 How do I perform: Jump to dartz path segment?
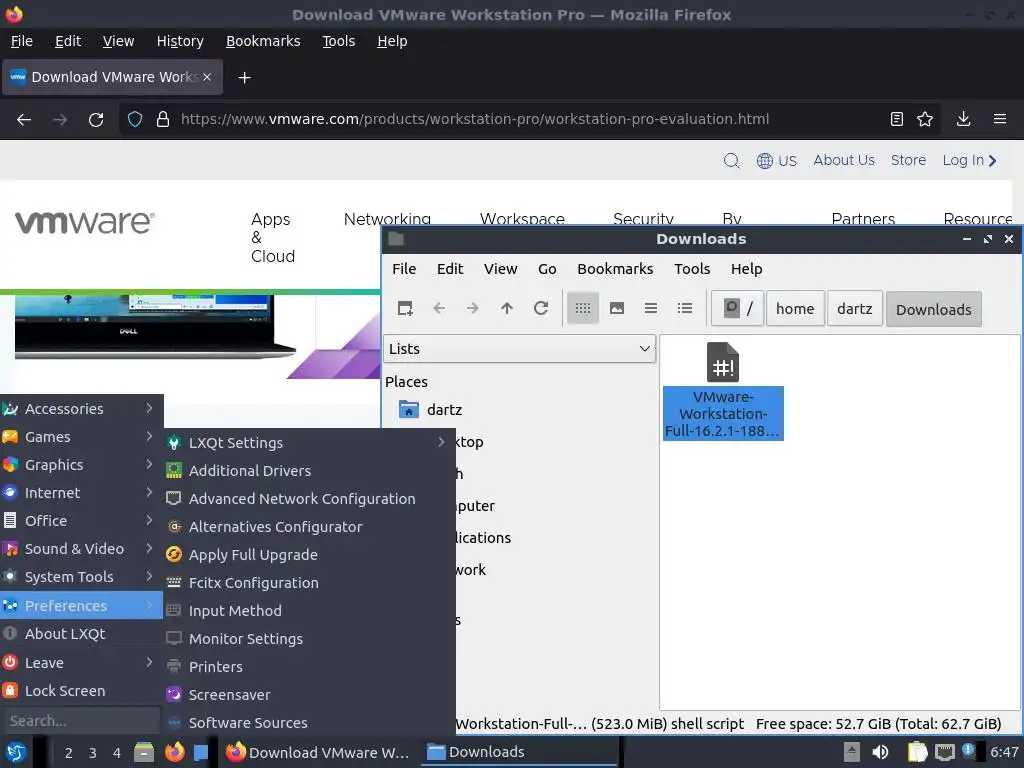(x=854, y=309)
